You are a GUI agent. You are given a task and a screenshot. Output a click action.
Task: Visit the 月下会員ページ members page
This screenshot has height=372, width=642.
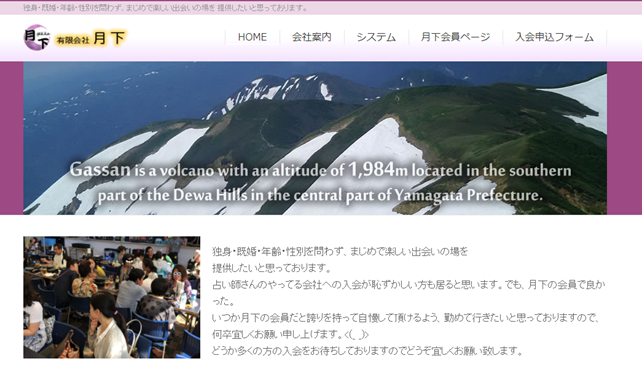455,37
